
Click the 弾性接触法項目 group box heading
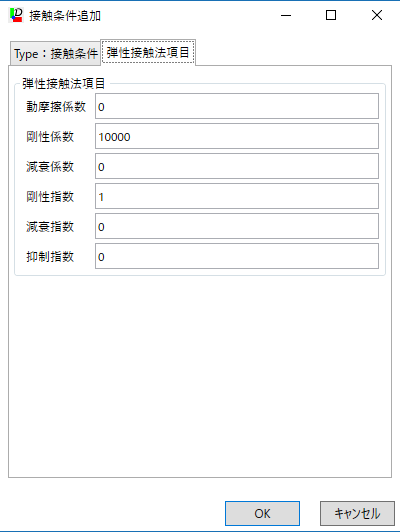[x=64, y=83]
